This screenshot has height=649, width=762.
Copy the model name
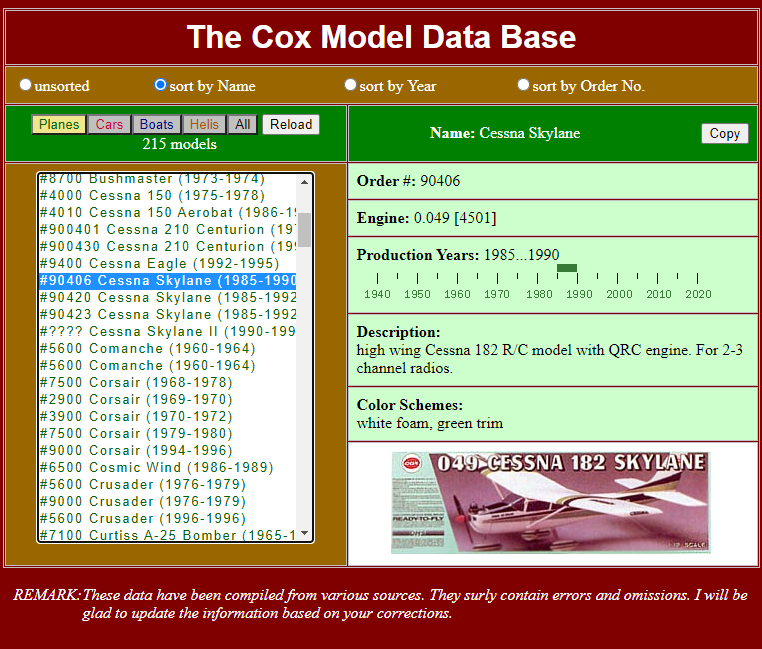pyautogui.click(x=725, y=133)
